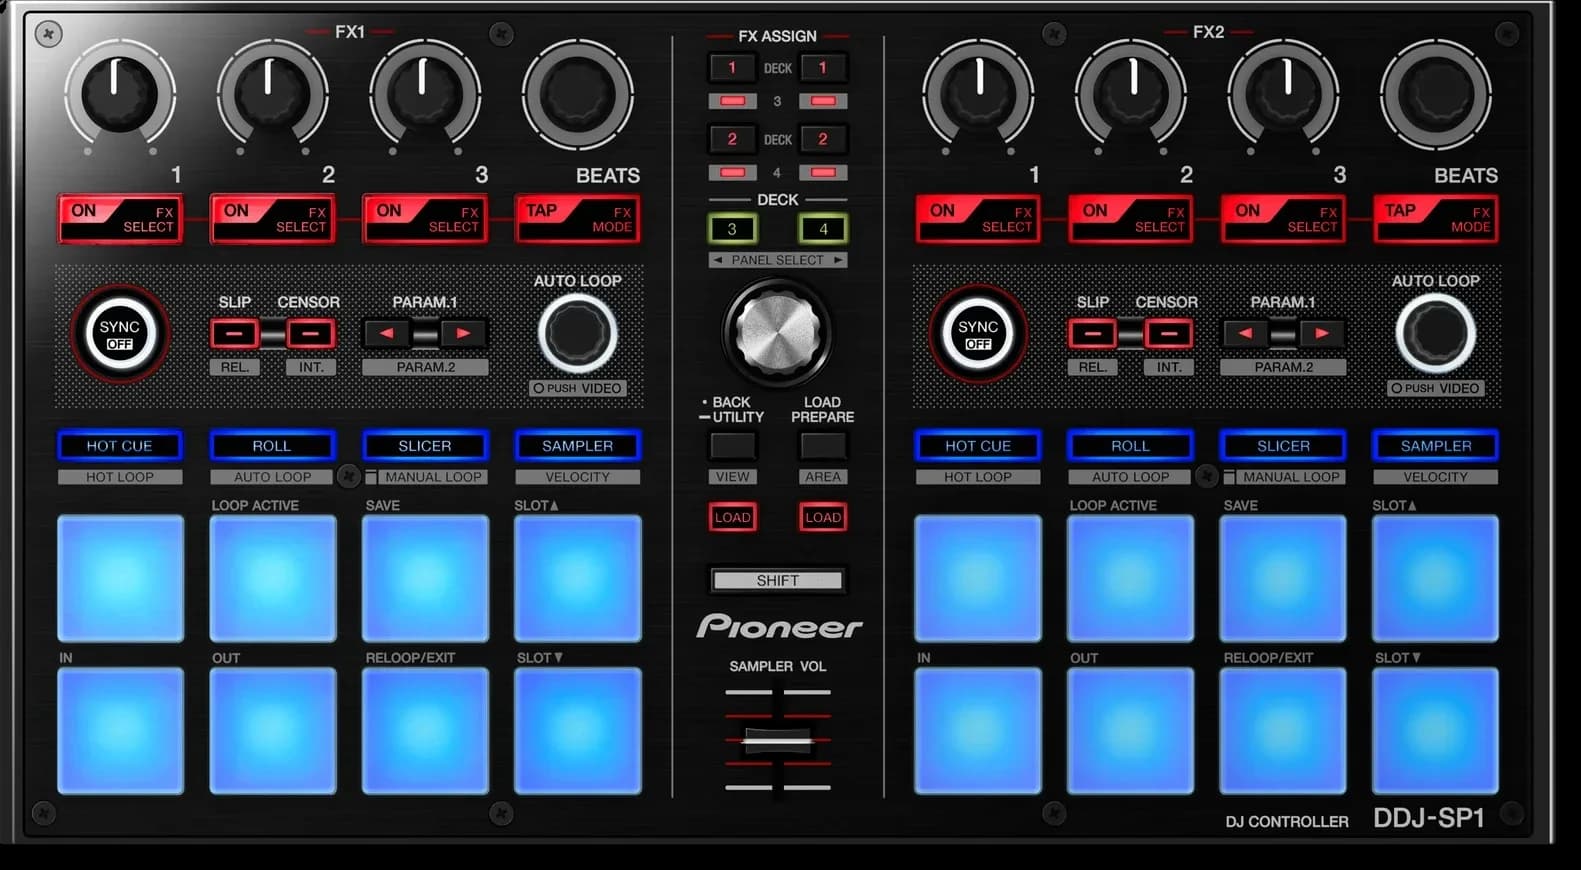Toggle FX2 effect 1 ON button
Viewport: 1581px width, 870px height.
click(979, 219)
